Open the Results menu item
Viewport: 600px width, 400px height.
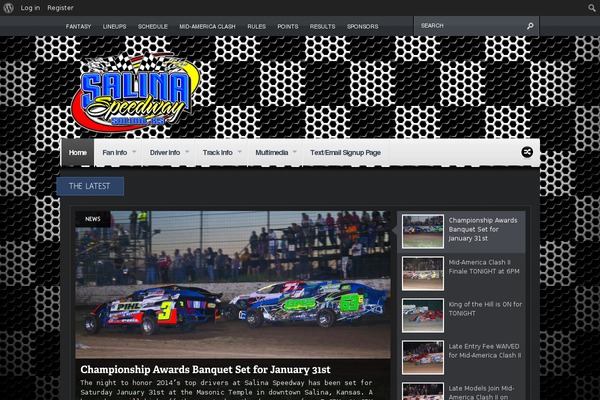pos(322,26)
